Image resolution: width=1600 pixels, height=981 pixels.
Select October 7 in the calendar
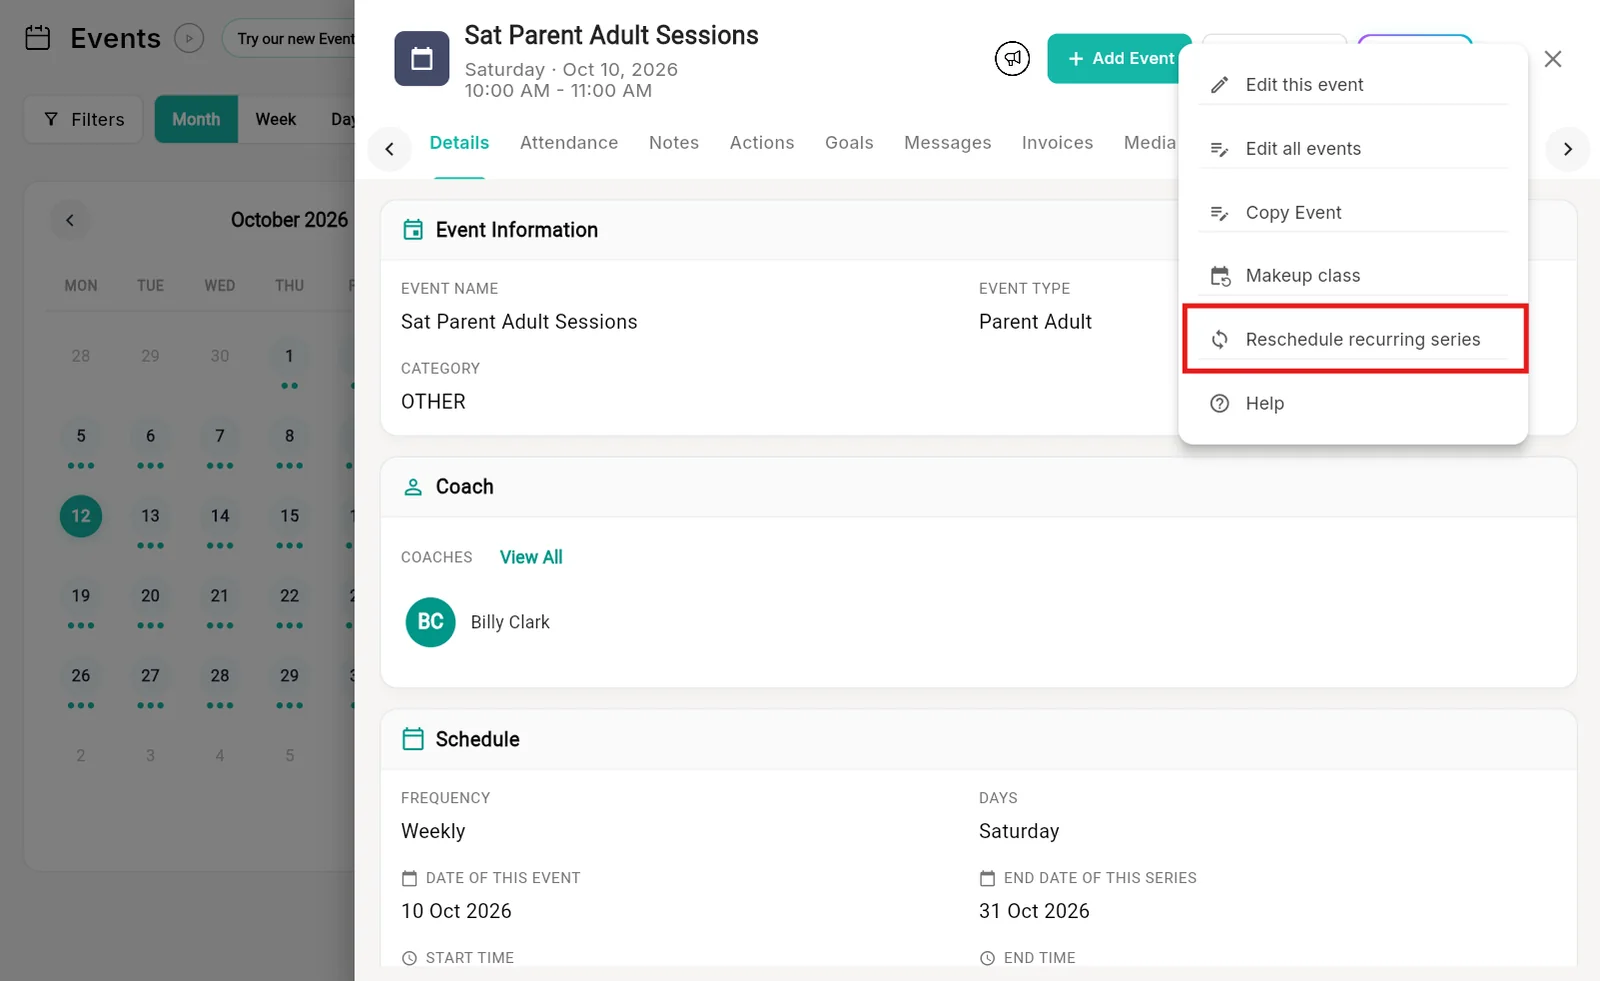pos(220,436)
